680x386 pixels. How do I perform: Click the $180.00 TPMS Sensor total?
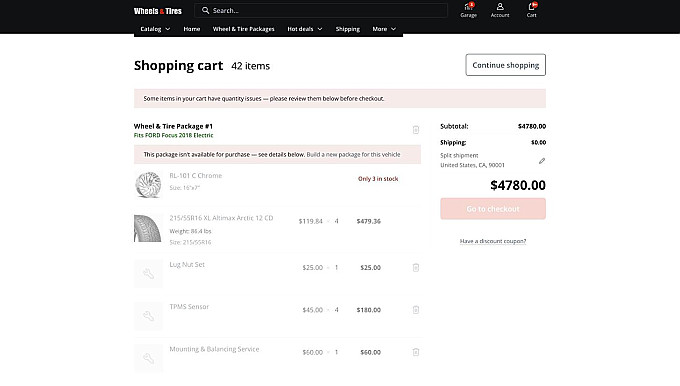tap(369, 310)
